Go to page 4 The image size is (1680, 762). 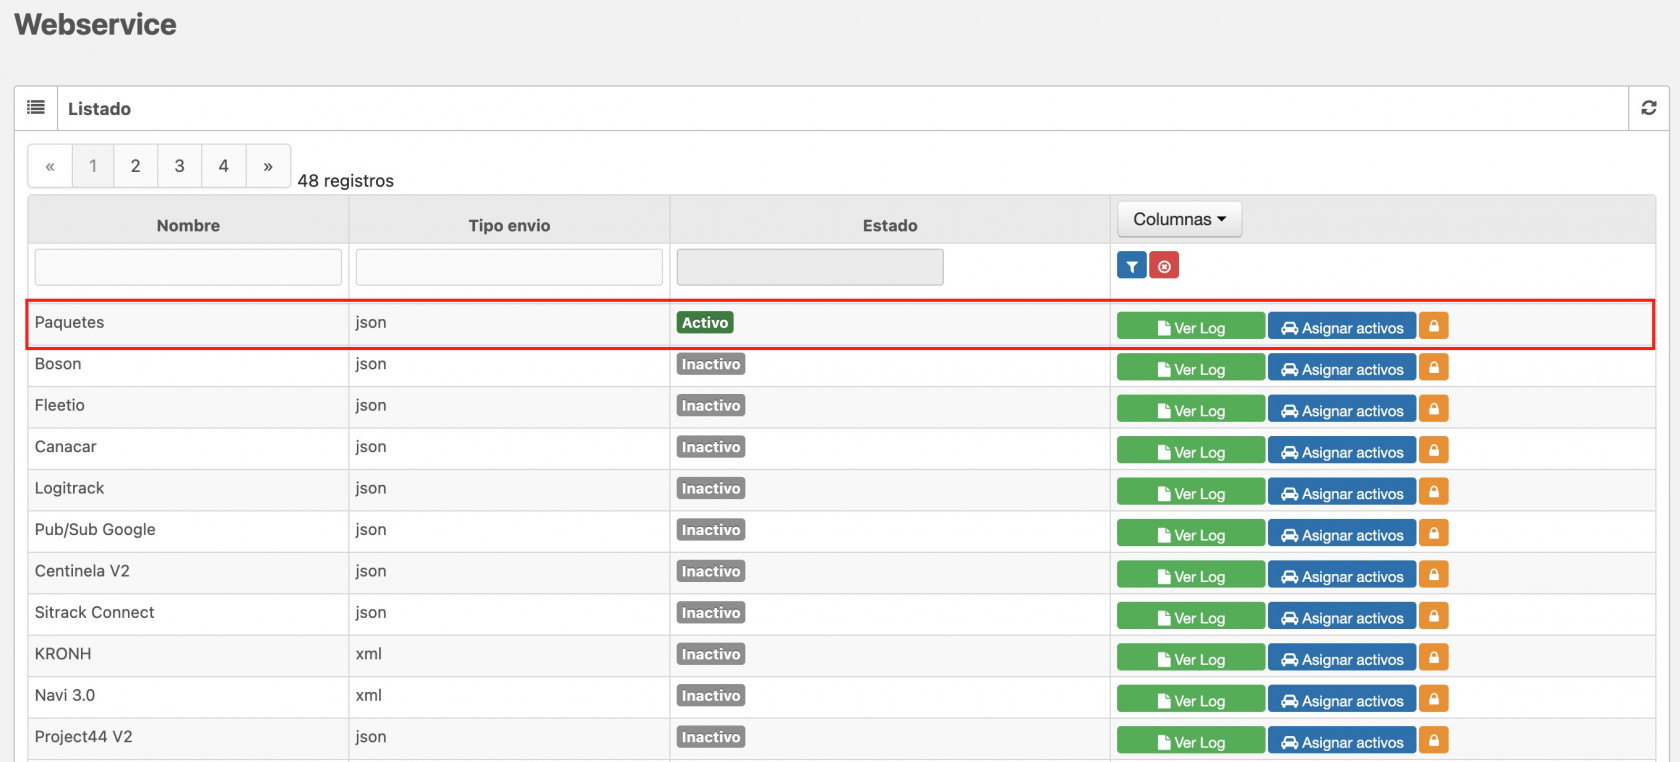tap(224, 166)
